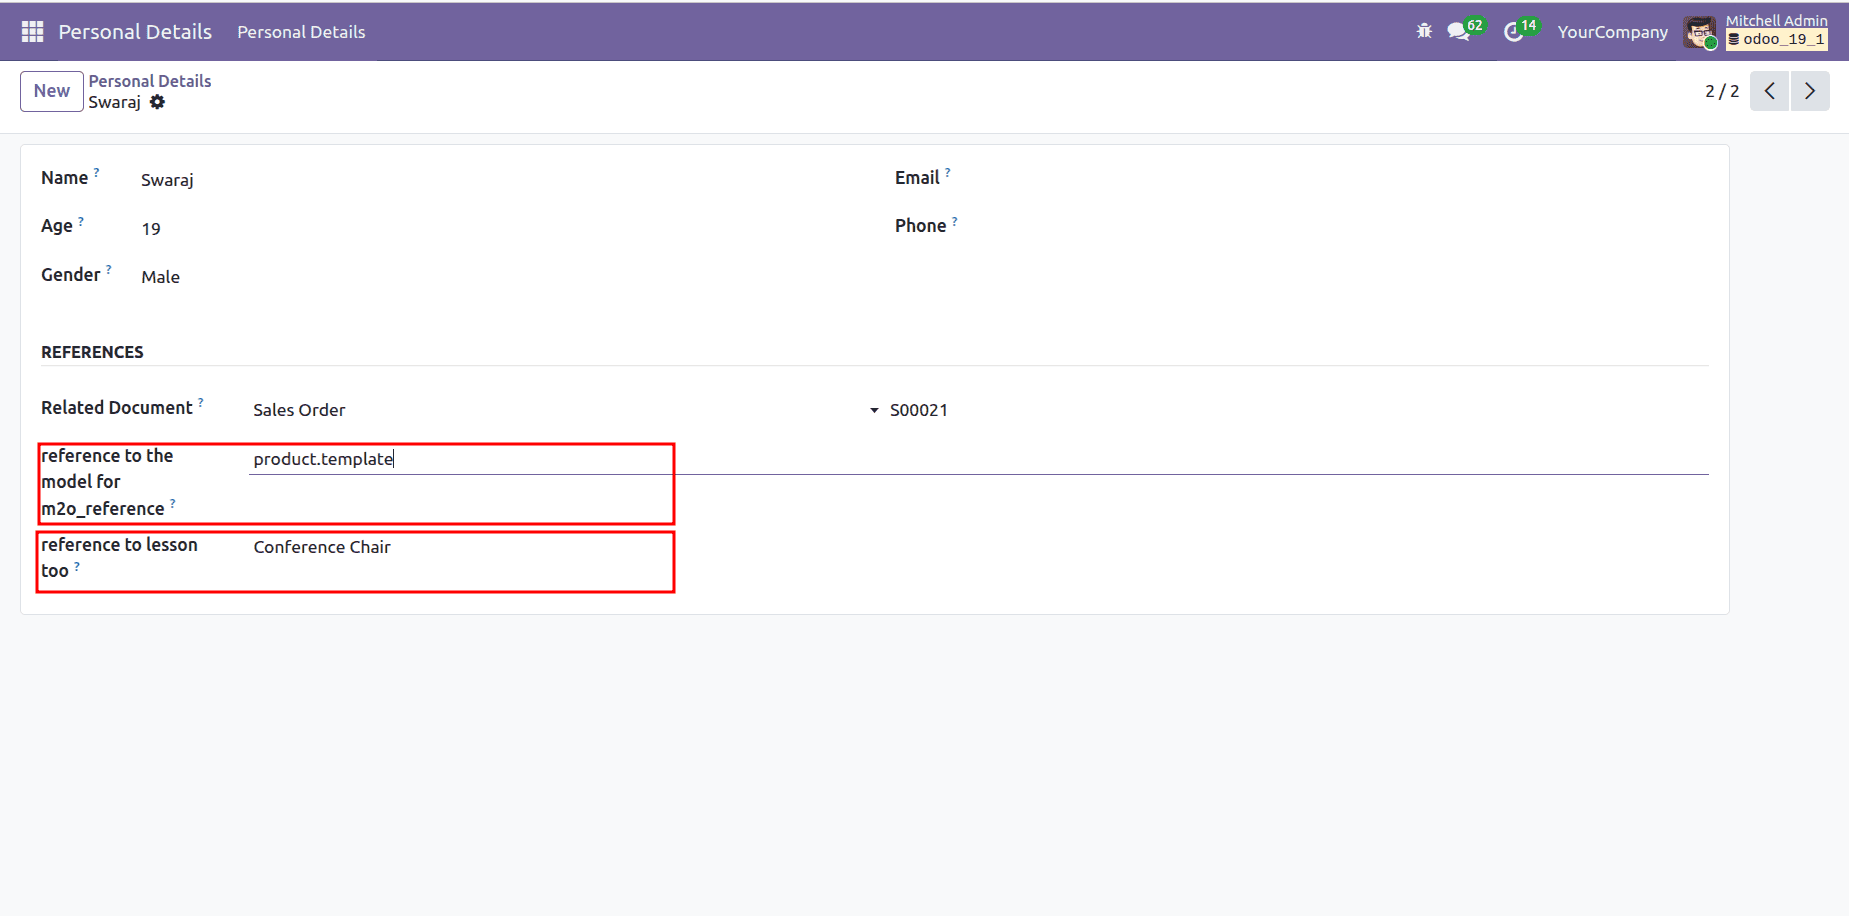The image size is (1849, 916).
Task: Click the Conference Chair lesson reference value
Action: click(322, 547)
